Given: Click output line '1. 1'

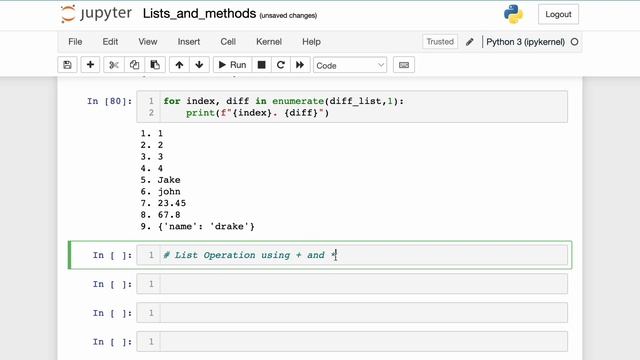Looking at the screenshot, I should point(152,133).
